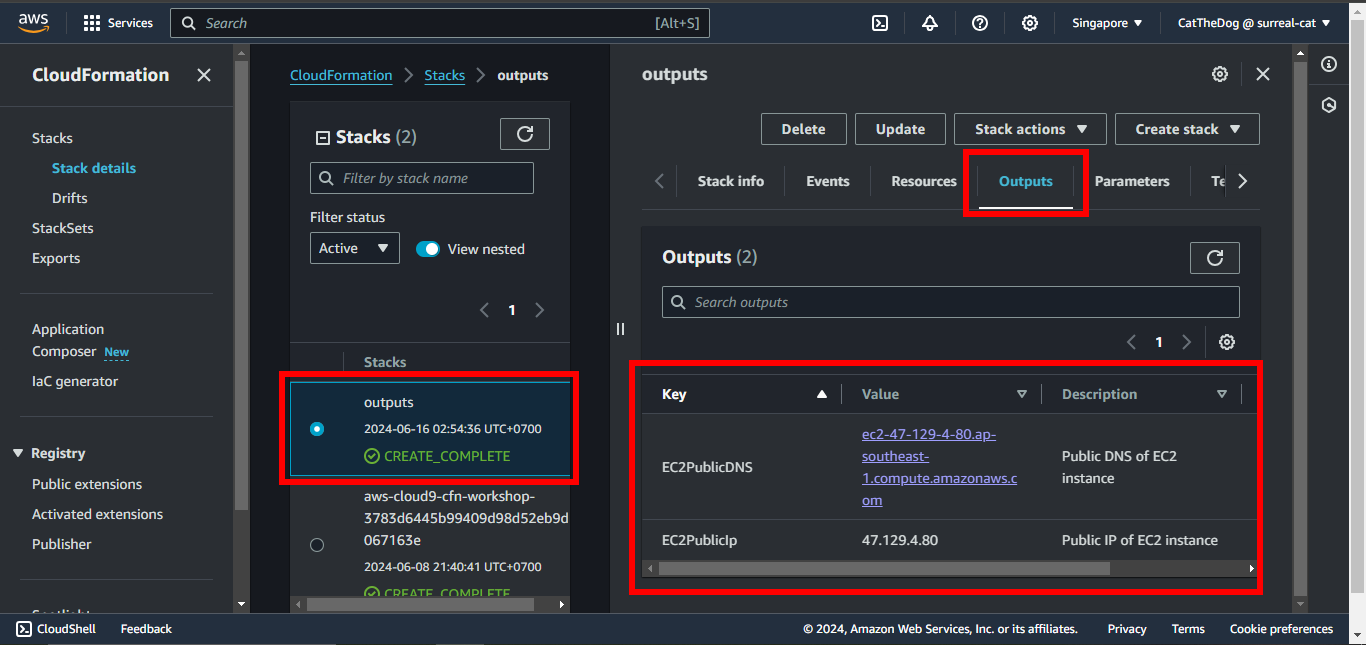1366x645 pixels.
Task: Open Outputs table preferences gear
Action: (x=1227, y=342)
